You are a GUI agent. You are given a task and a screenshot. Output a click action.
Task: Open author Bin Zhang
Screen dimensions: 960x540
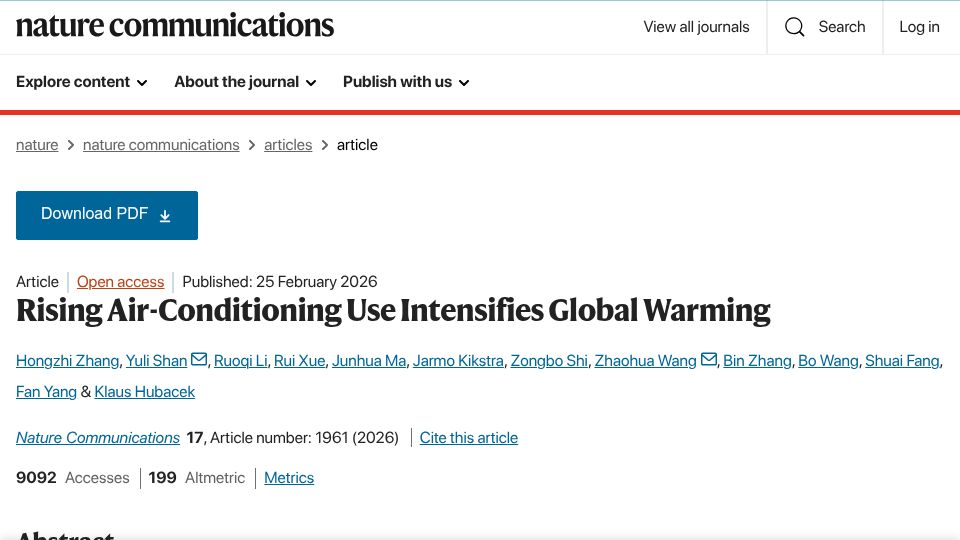757,361
